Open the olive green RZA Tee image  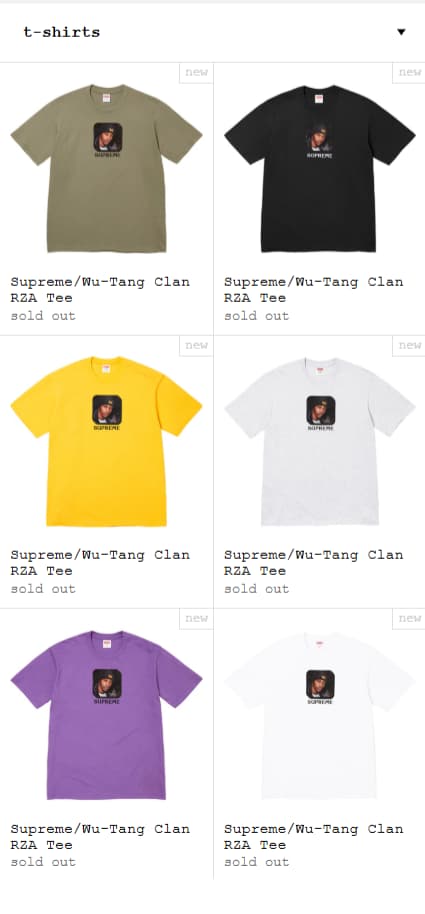(x=106, y=168)
